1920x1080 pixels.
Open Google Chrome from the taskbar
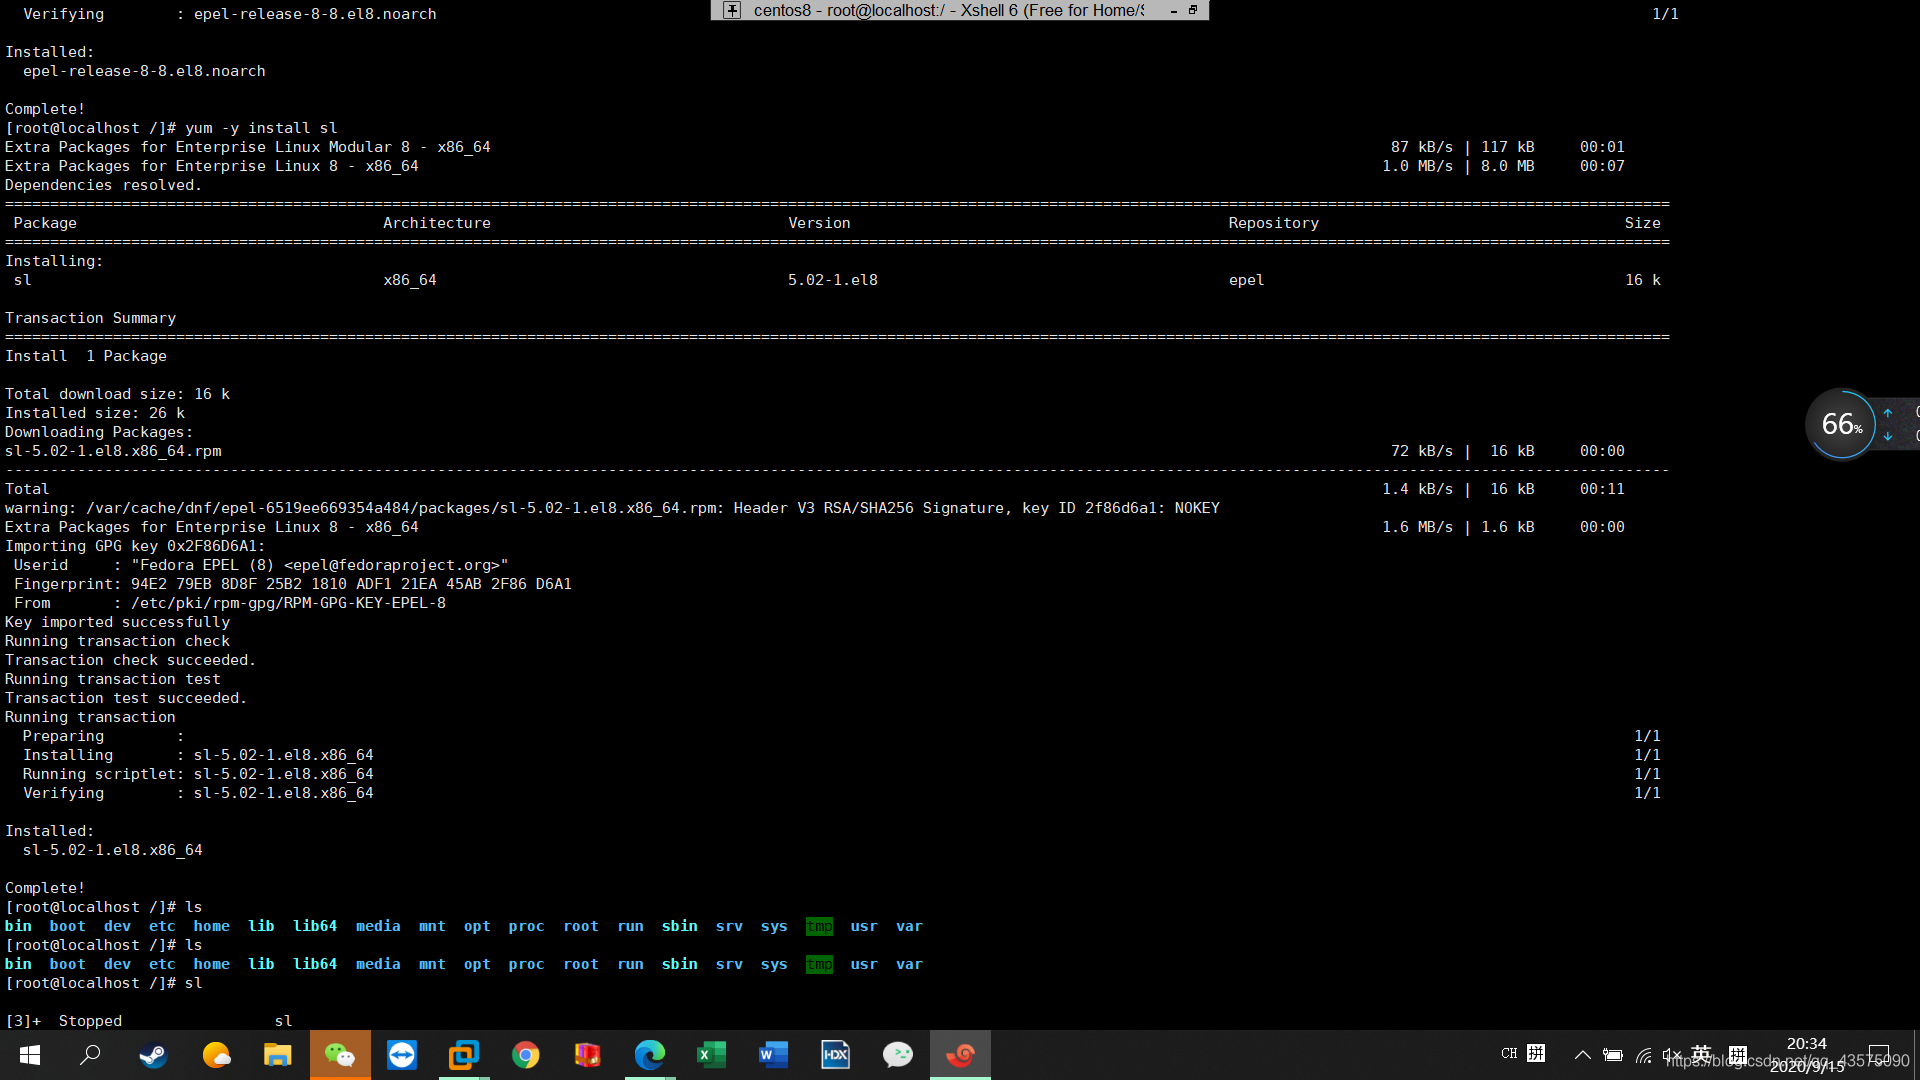(x=526, y=1055)
